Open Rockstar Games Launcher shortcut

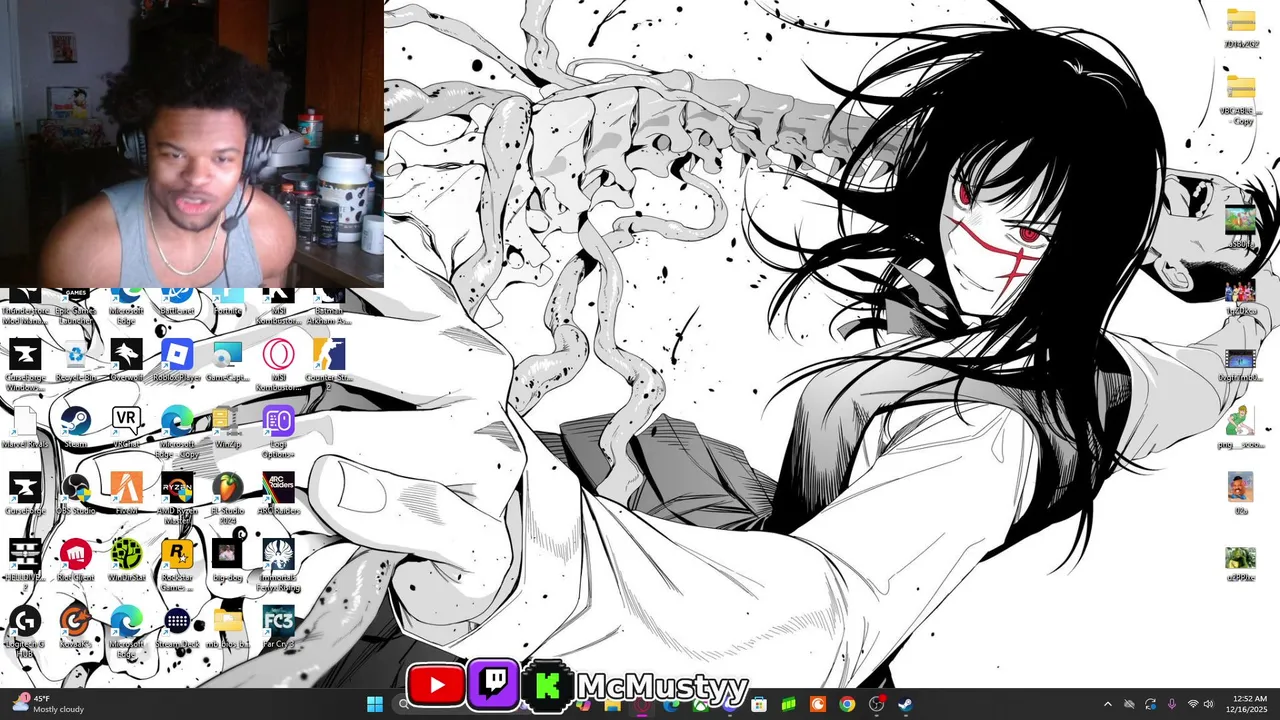coord(177,565)
